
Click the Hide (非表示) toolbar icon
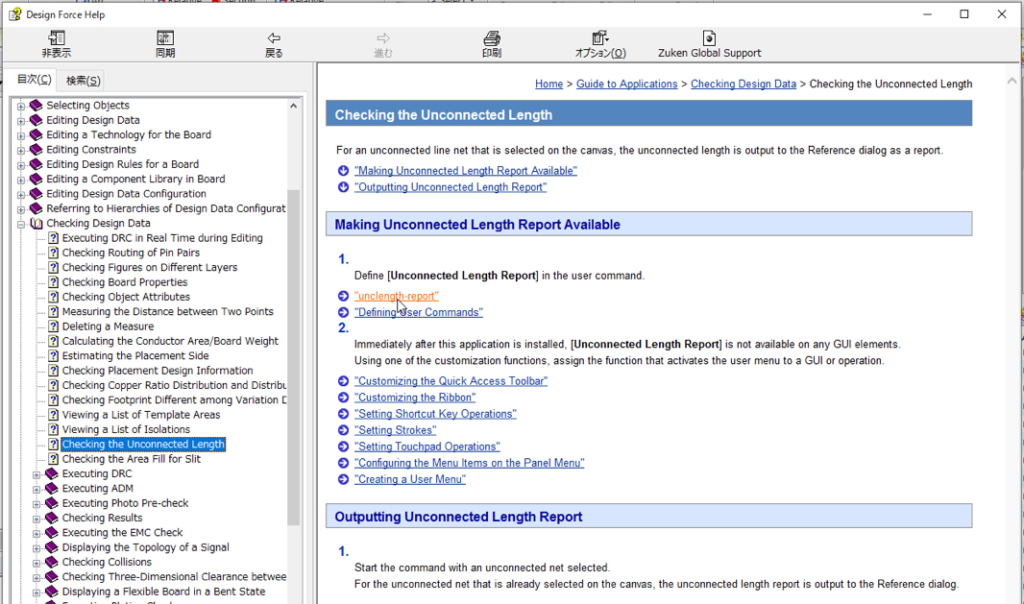click(56, 39)
